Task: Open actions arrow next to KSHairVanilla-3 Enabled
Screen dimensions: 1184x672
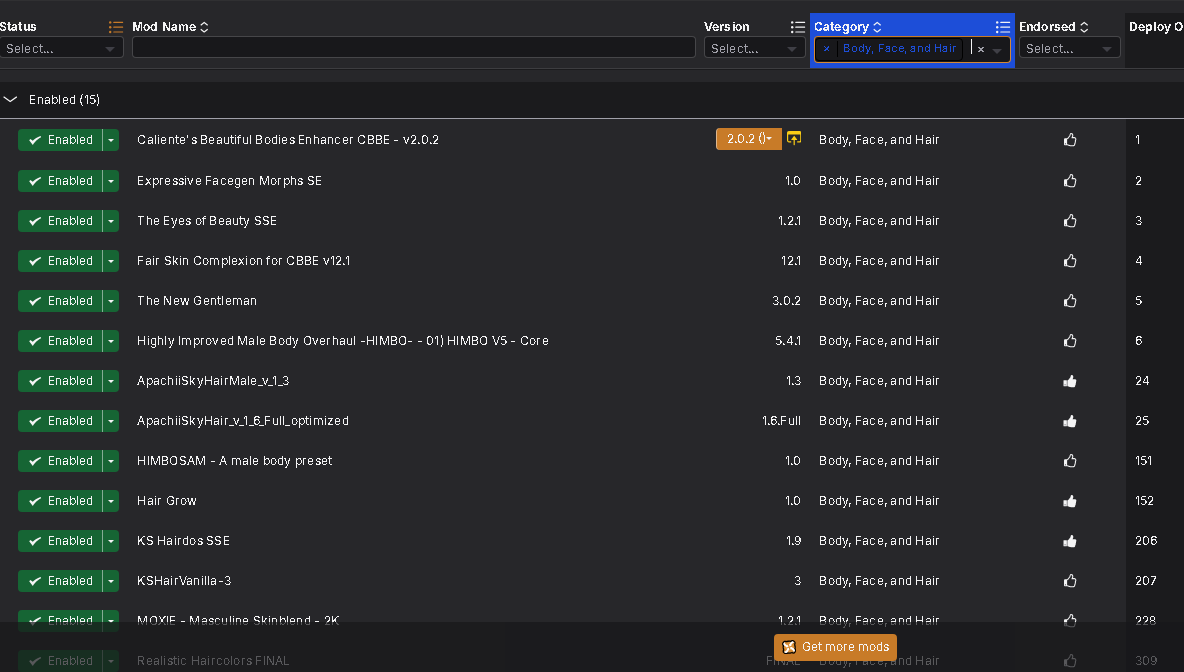Action: click(111, 581)
